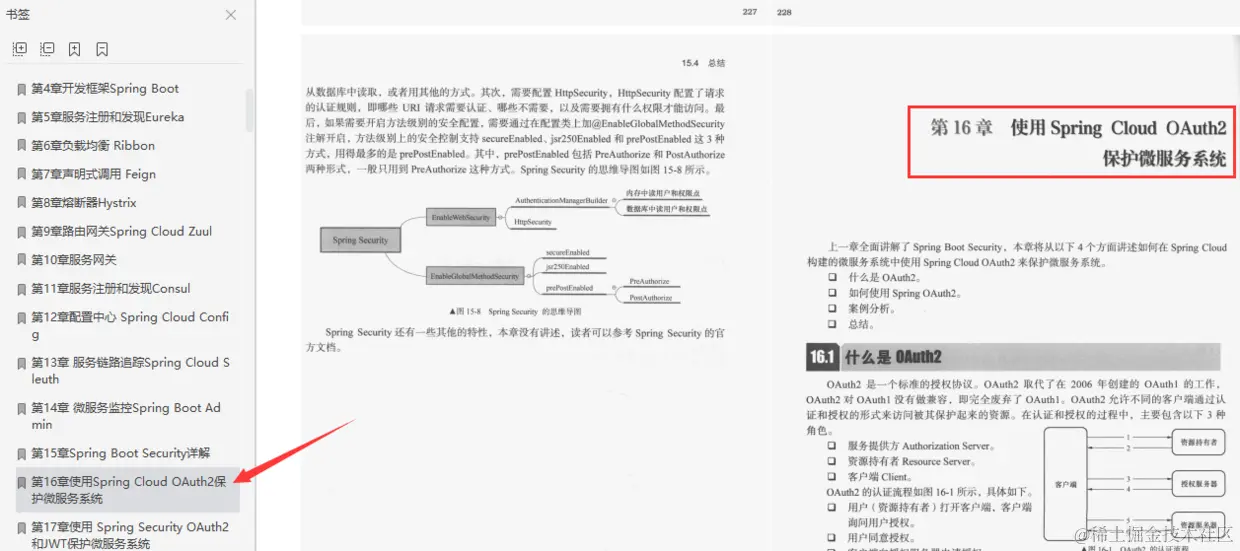Select 第13章 服务链路追踪Spring Cloud Sleuth

point(130,371)
